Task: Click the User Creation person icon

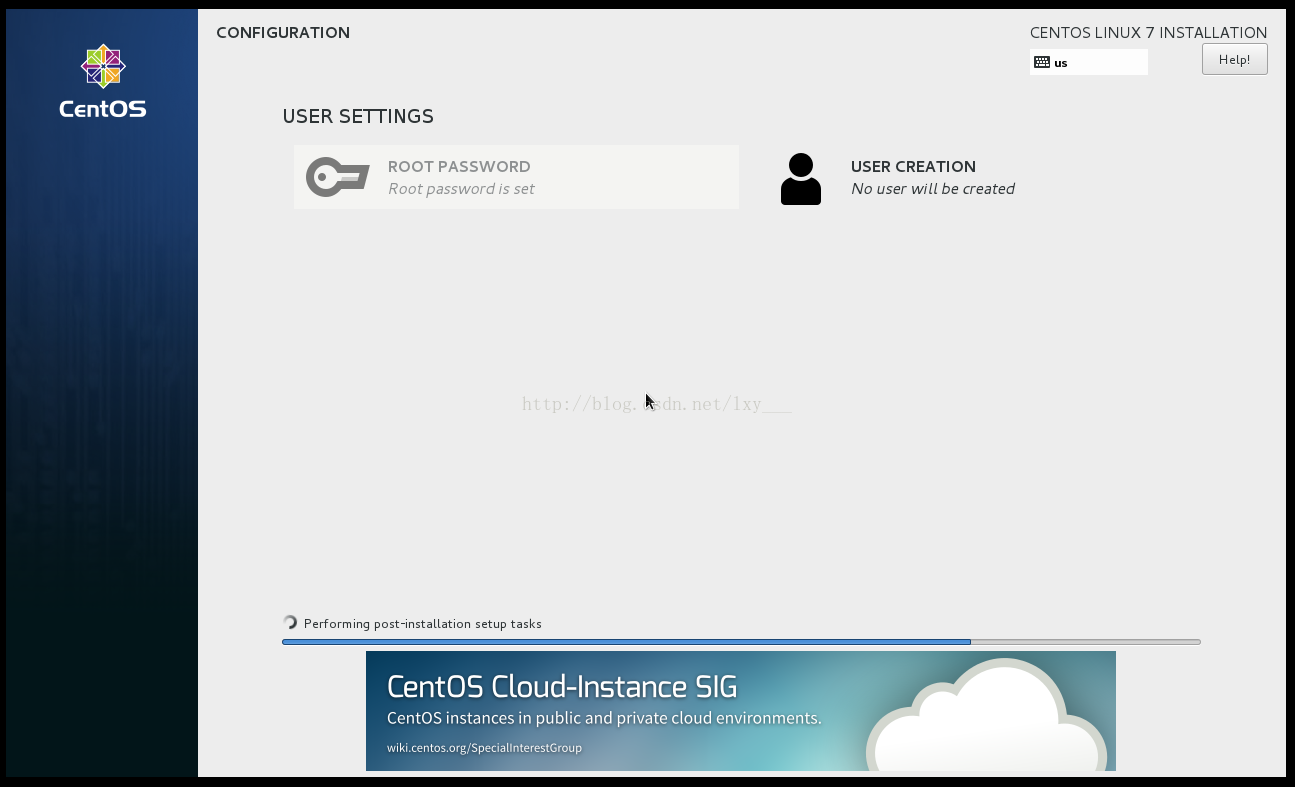Action: (x=800, y=179)
